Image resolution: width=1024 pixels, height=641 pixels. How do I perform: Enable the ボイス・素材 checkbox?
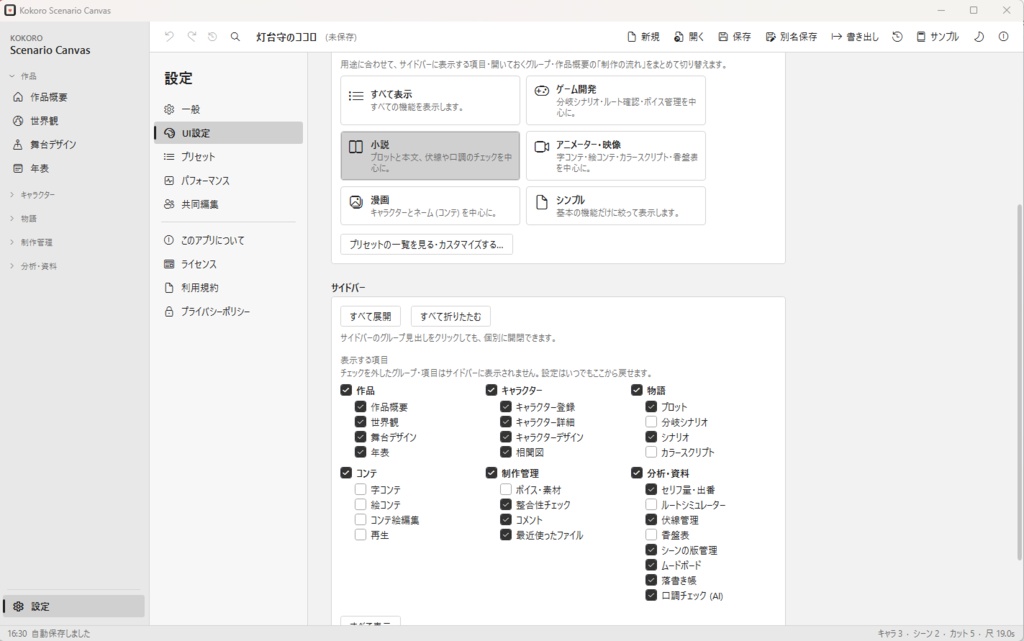pyautogui.click(x=505, y=489)
